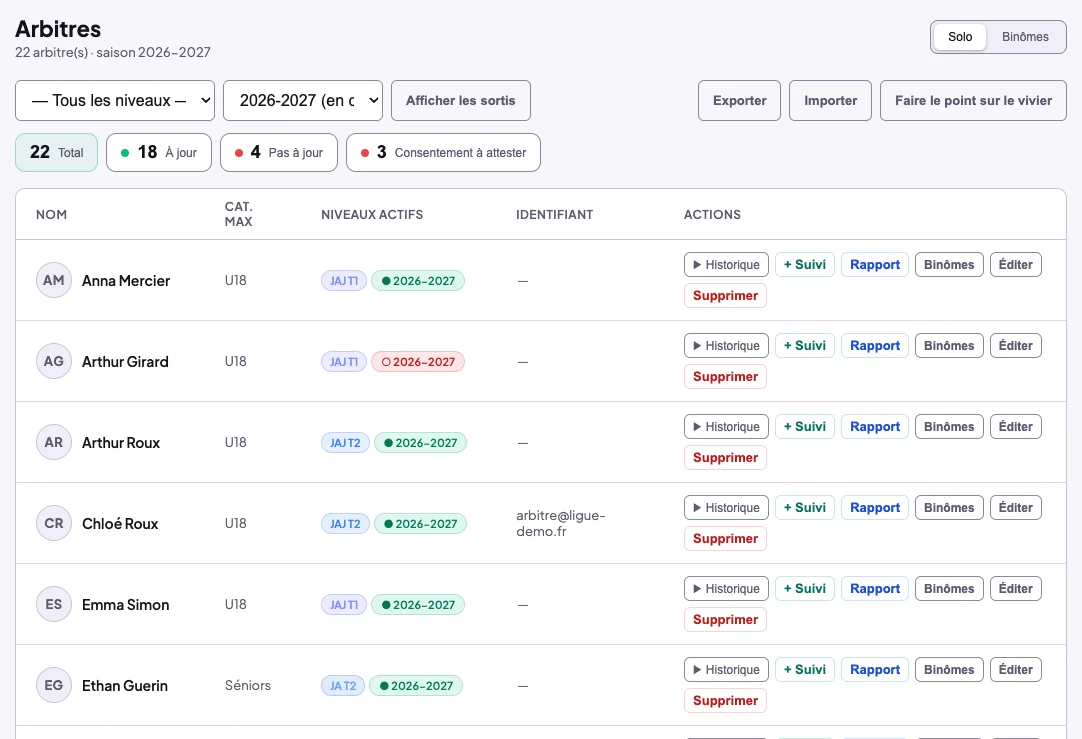
Task: Click the JAJ T1 badge for Anna Mercier
Action: point(344,281)
